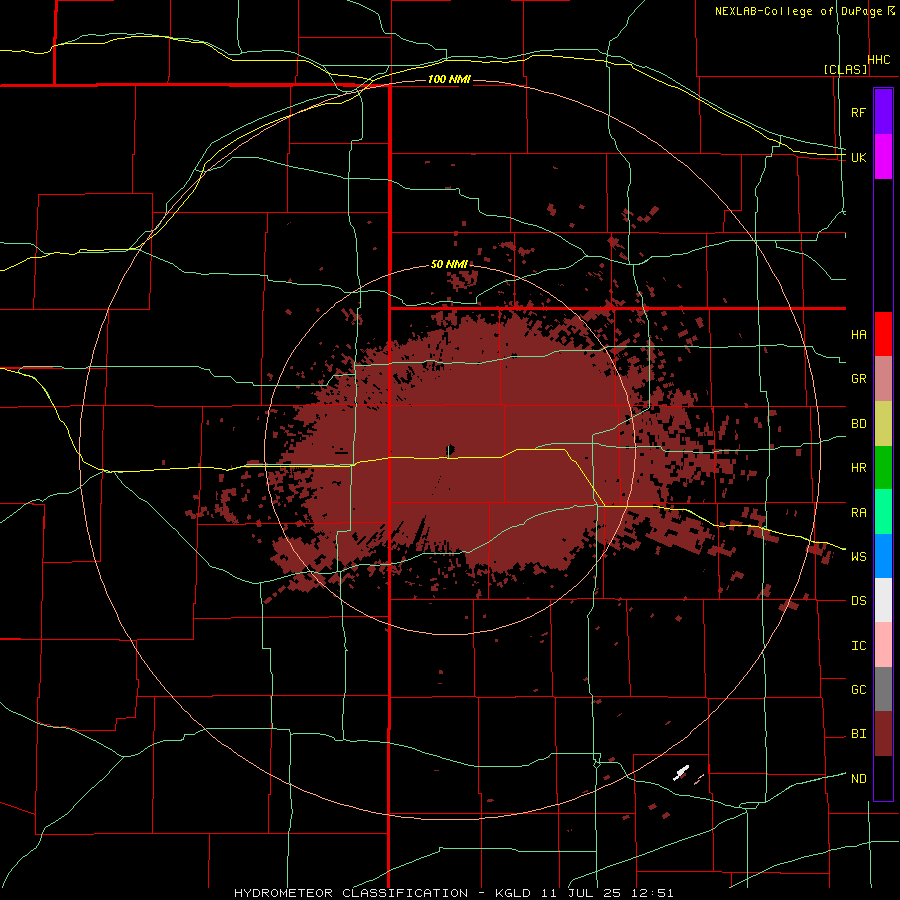Click the UK legend label

click(x=858, y=157)
